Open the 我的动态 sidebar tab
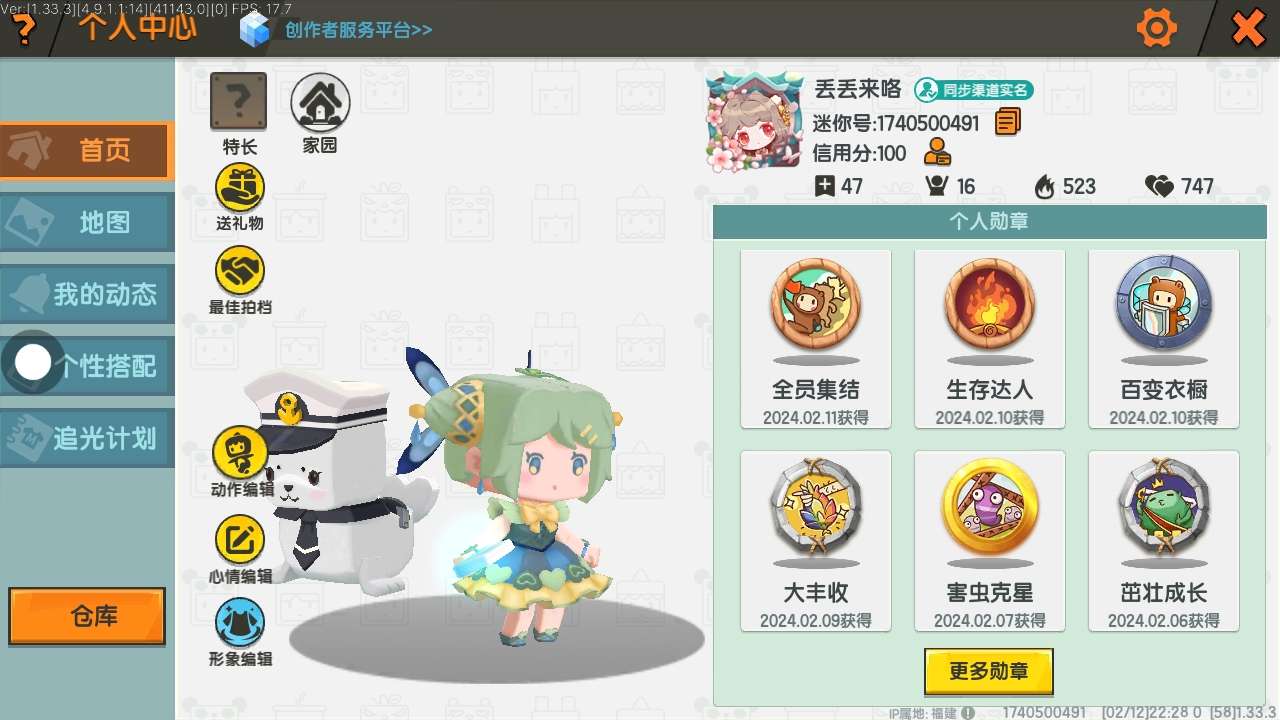The height and width of the screenshot is (720, 1280). (x=87, y=294)
